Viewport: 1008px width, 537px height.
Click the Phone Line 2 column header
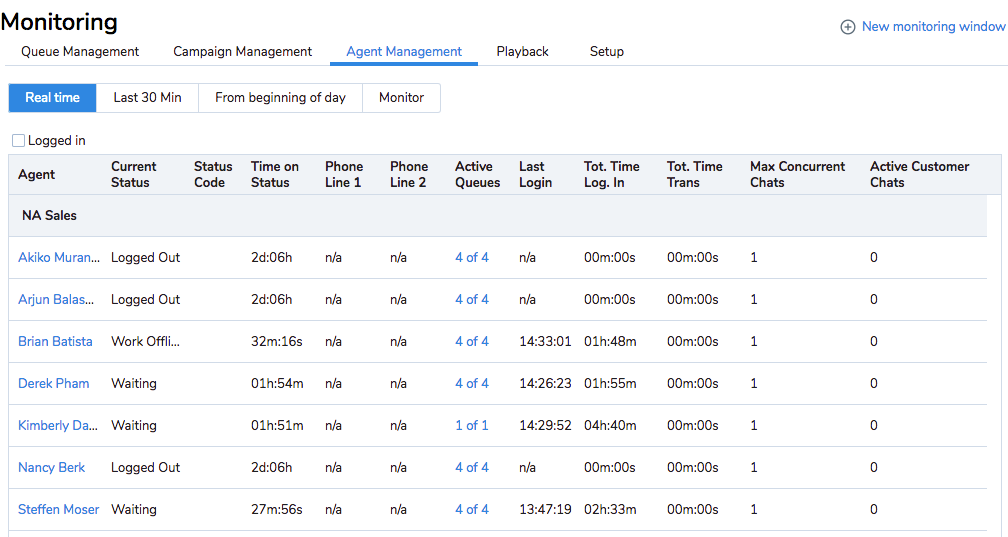point(409,174)
